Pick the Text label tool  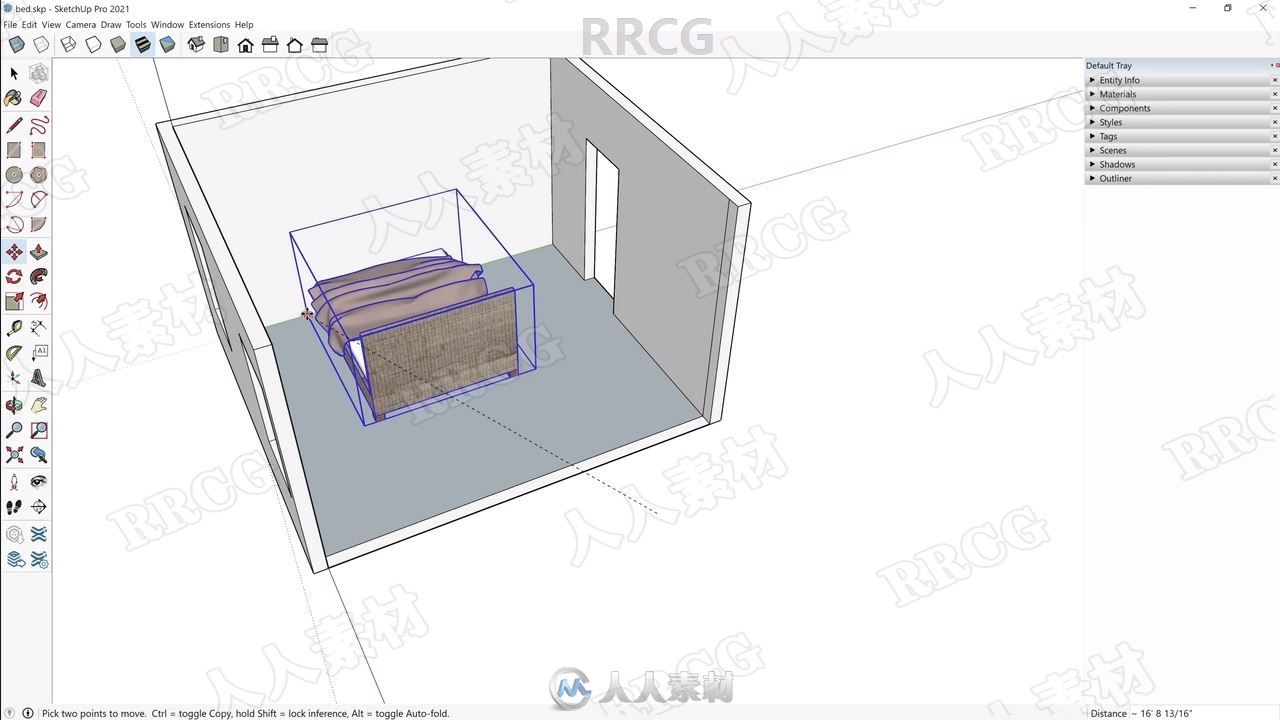click(x=39, y=353)
